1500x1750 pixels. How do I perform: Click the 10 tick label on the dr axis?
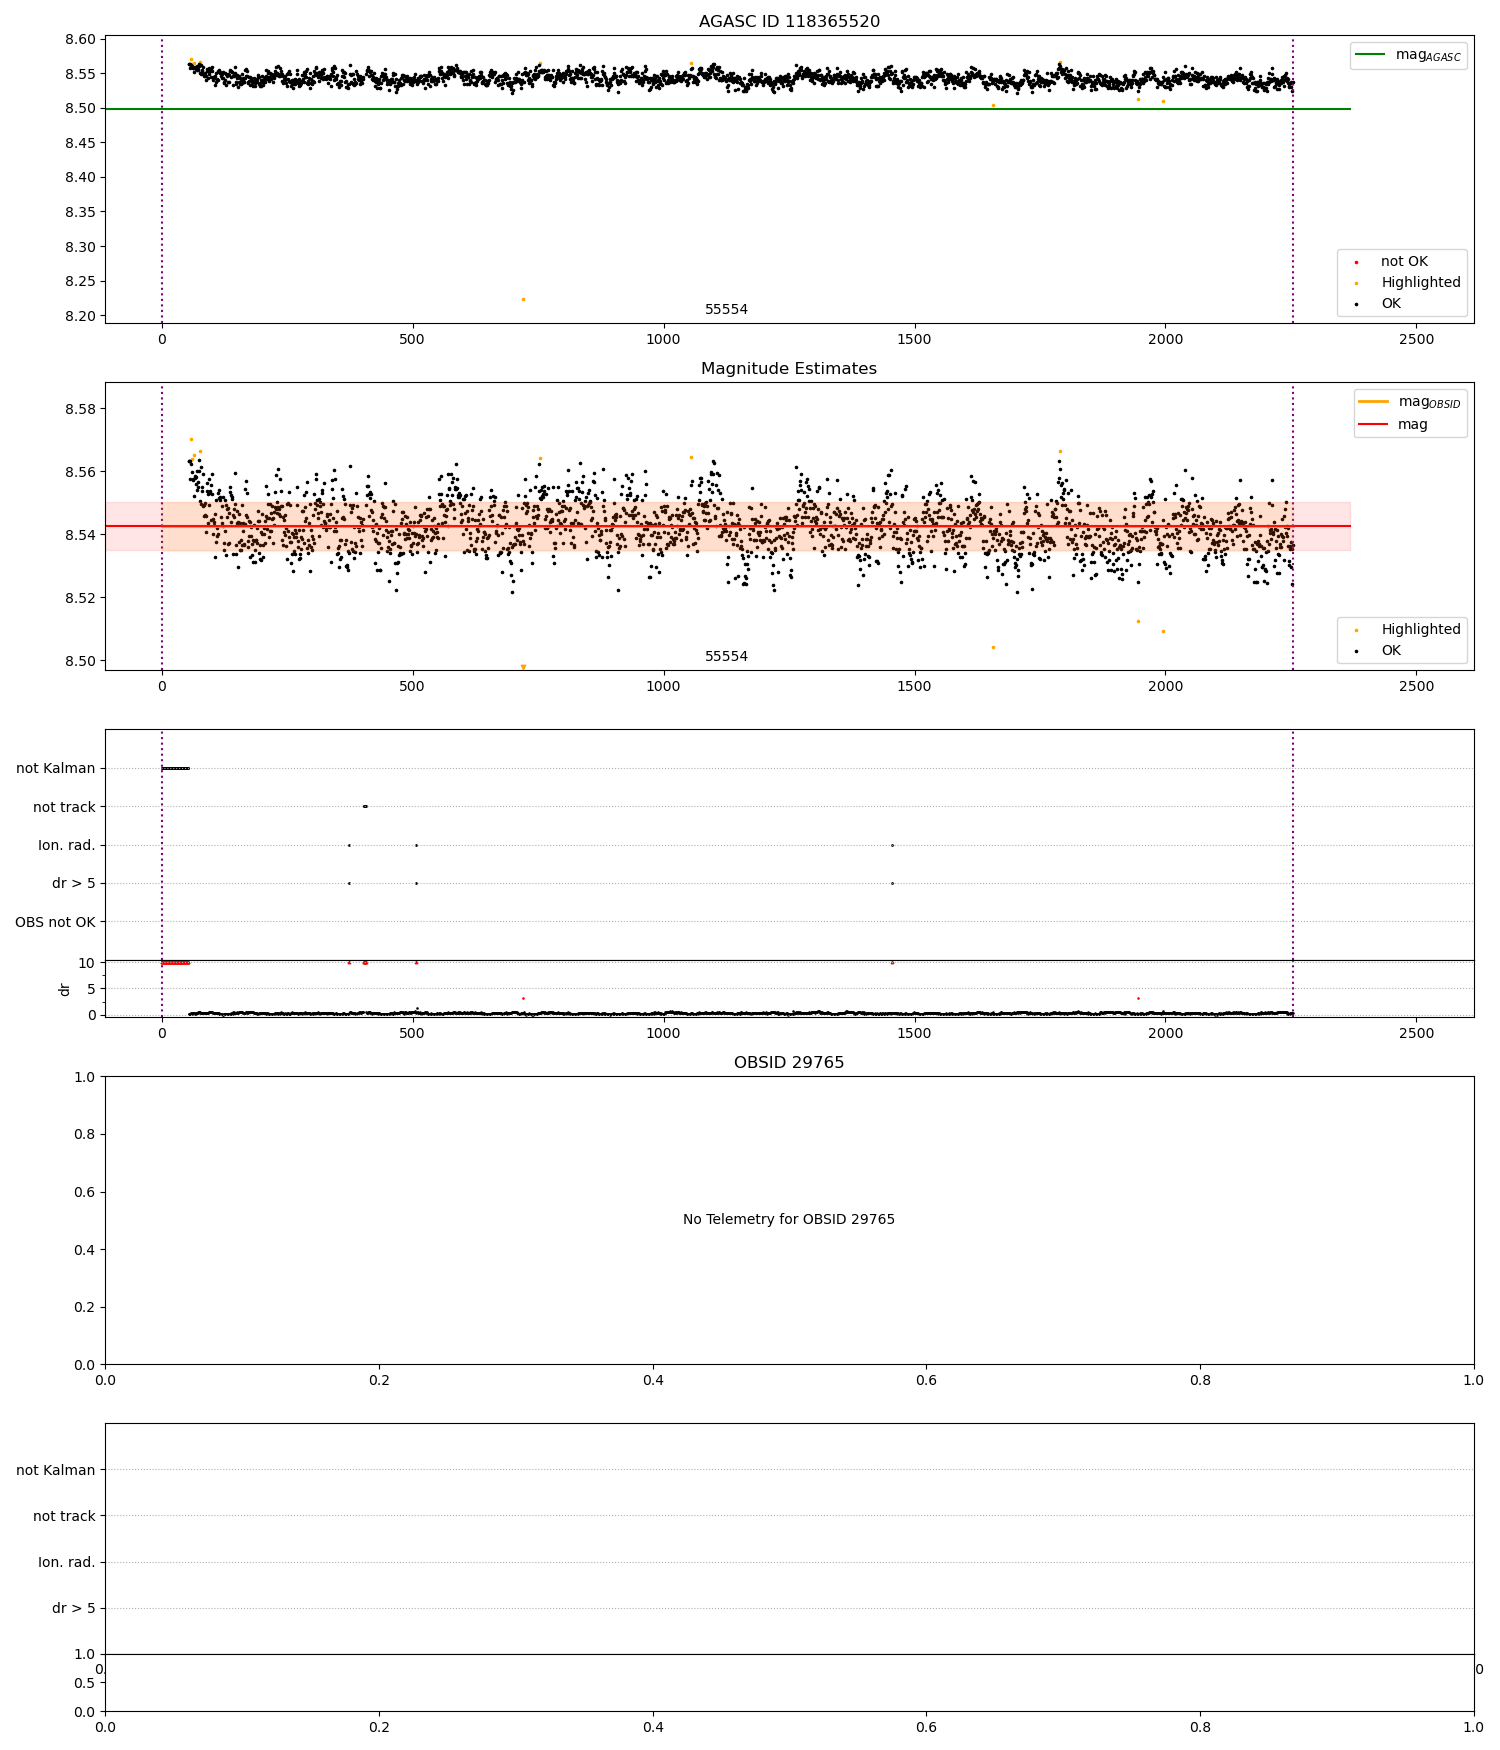87,963
